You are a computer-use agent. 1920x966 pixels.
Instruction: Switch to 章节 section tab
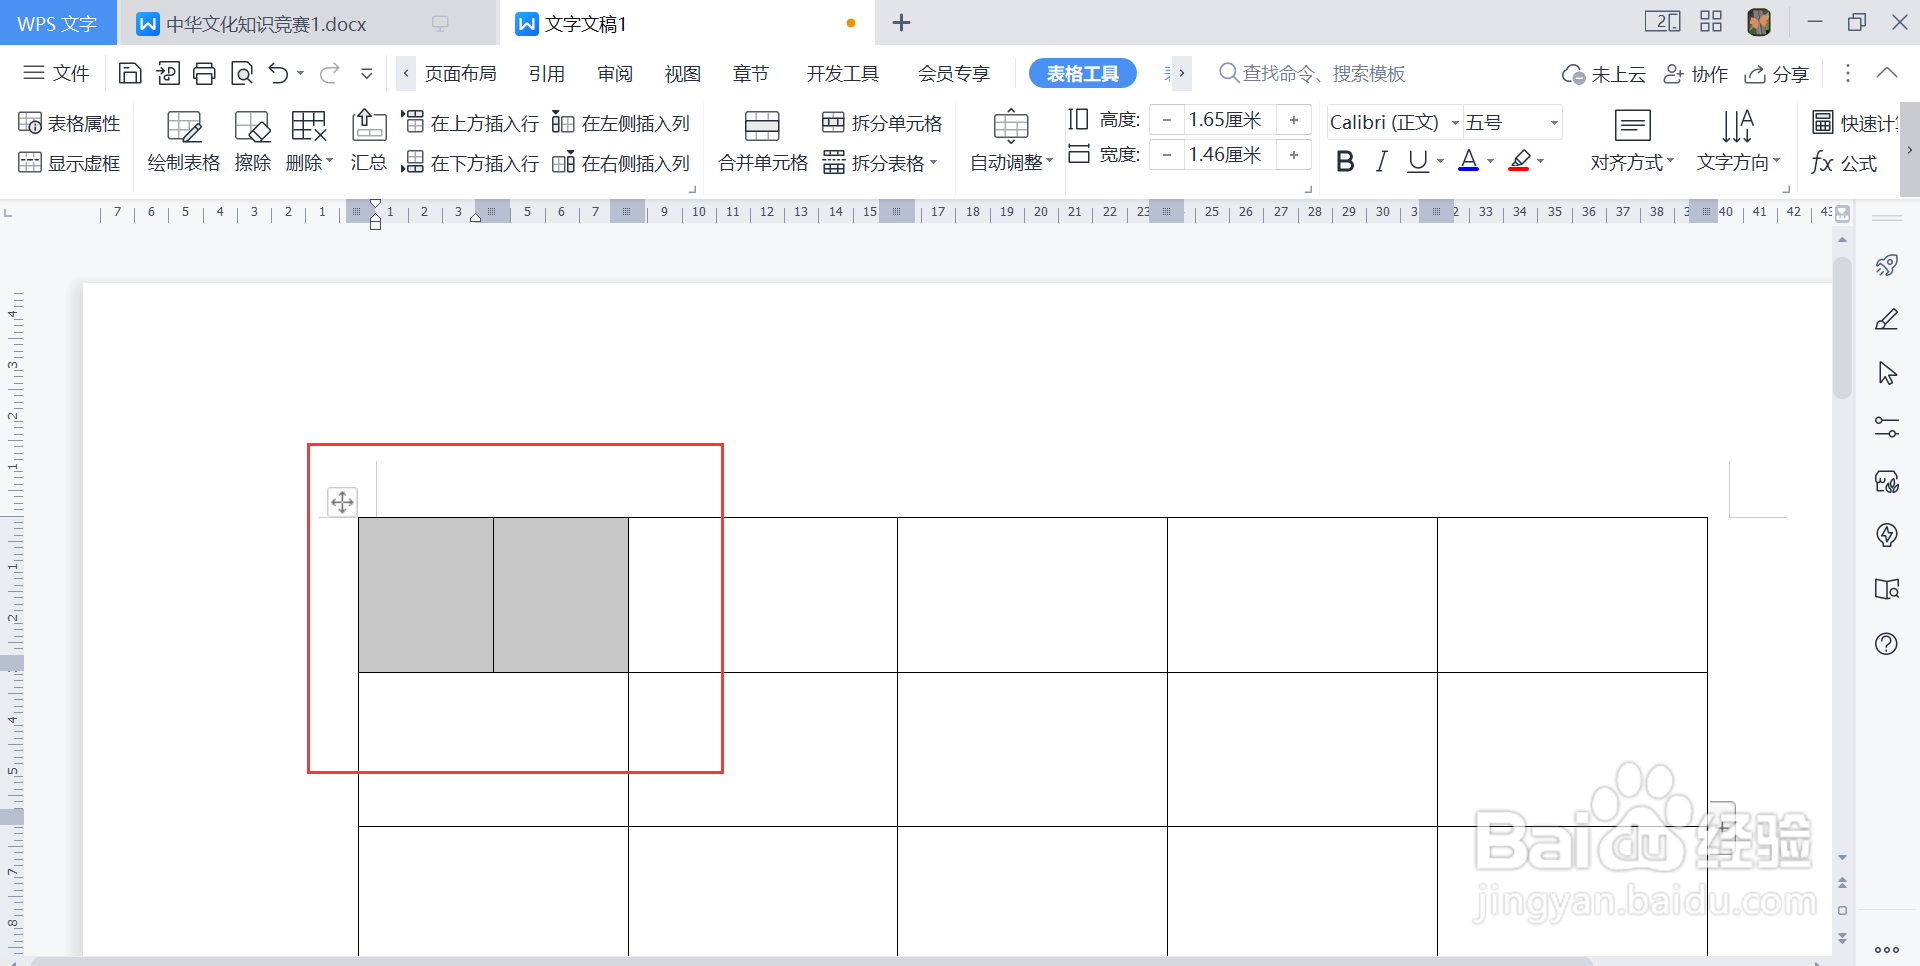[751, 74]
